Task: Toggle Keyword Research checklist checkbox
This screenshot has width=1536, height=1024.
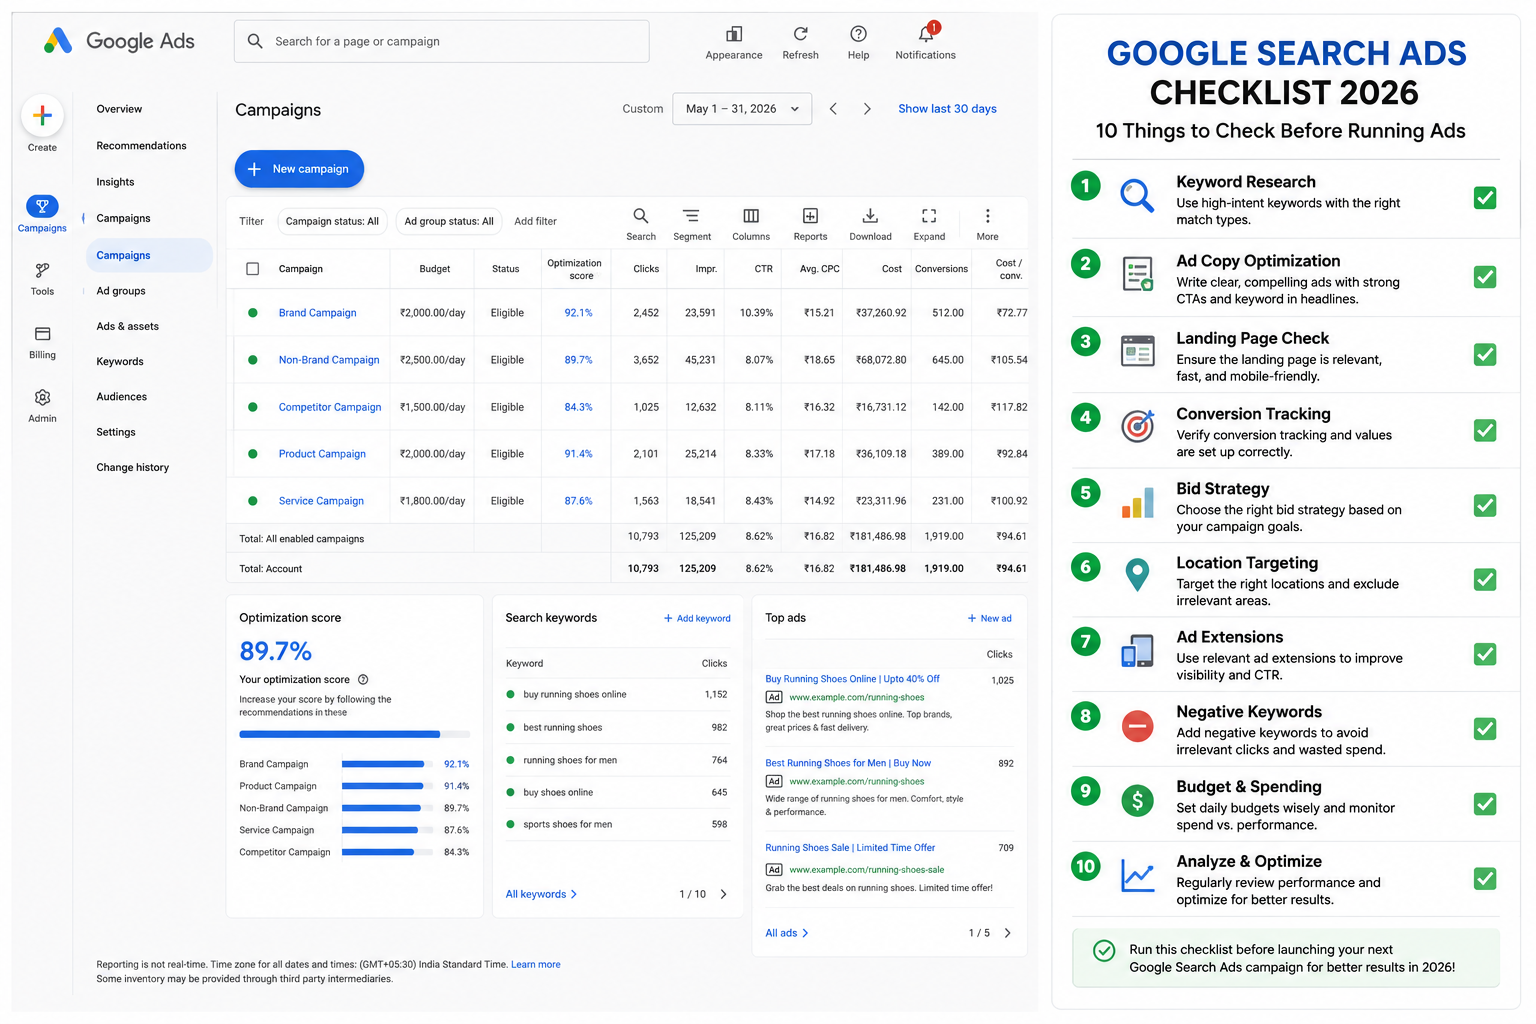Action: coord(1485,198)
